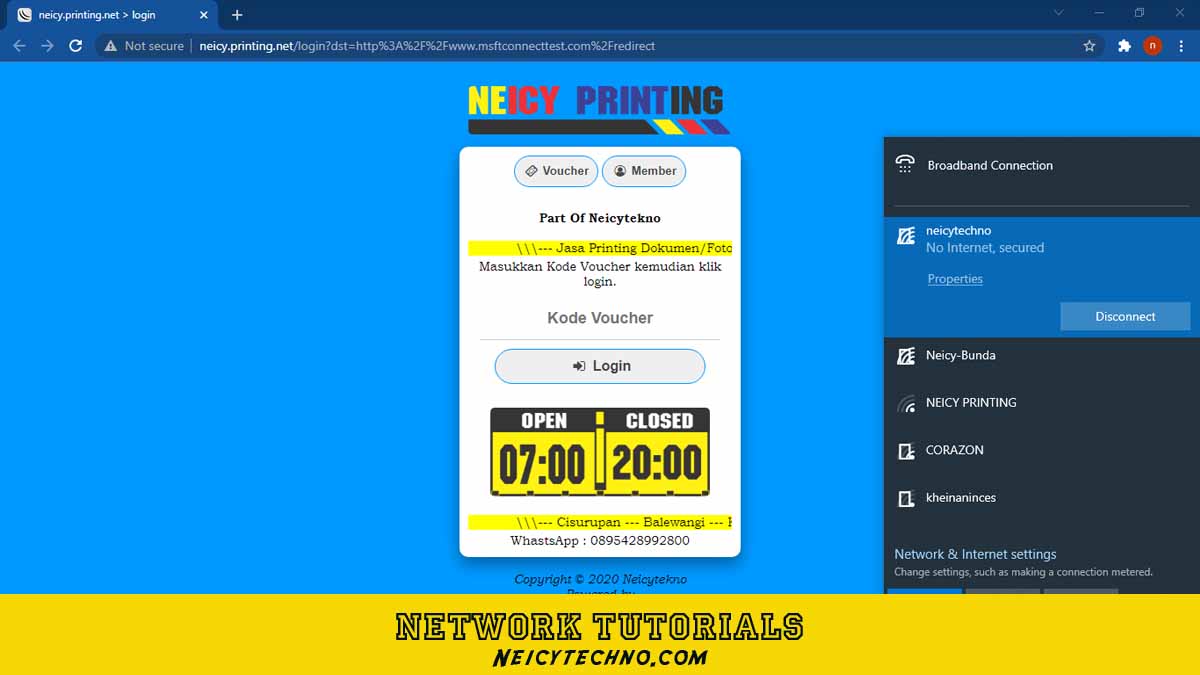Image resolution: width=1200 pixels, height=675 pixels.
Task: Click the open/closed hours sign image
Action: (x=600, y=451)
